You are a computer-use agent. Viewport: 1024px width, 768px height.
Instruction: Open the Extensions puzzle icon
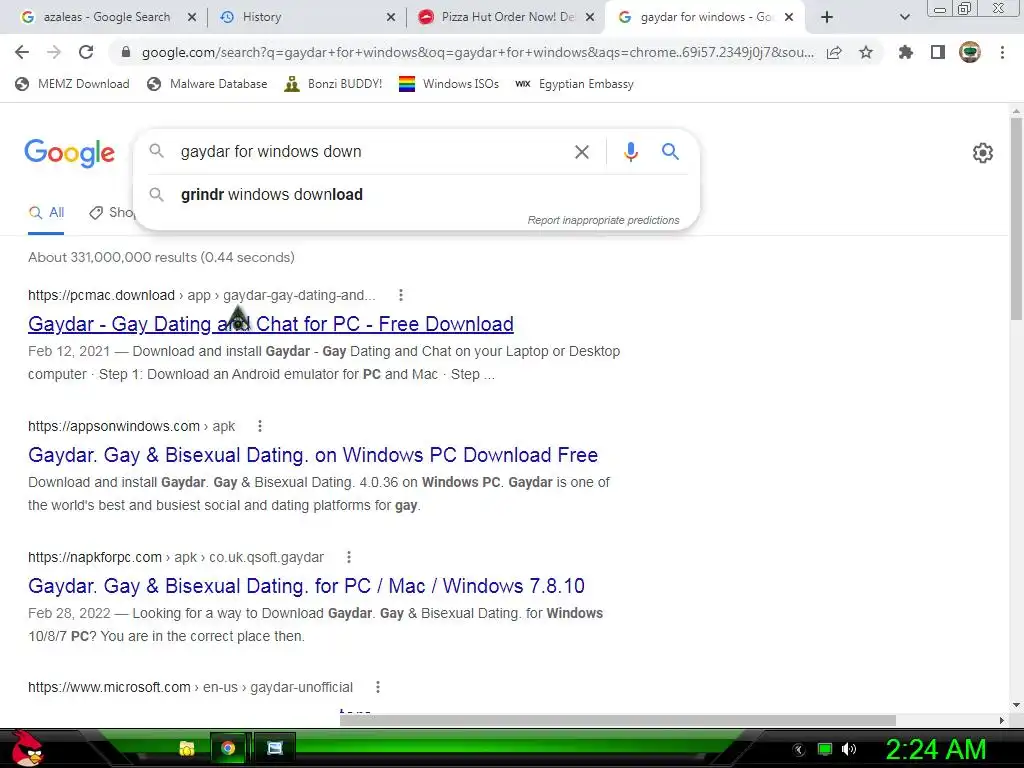point(906,52)
